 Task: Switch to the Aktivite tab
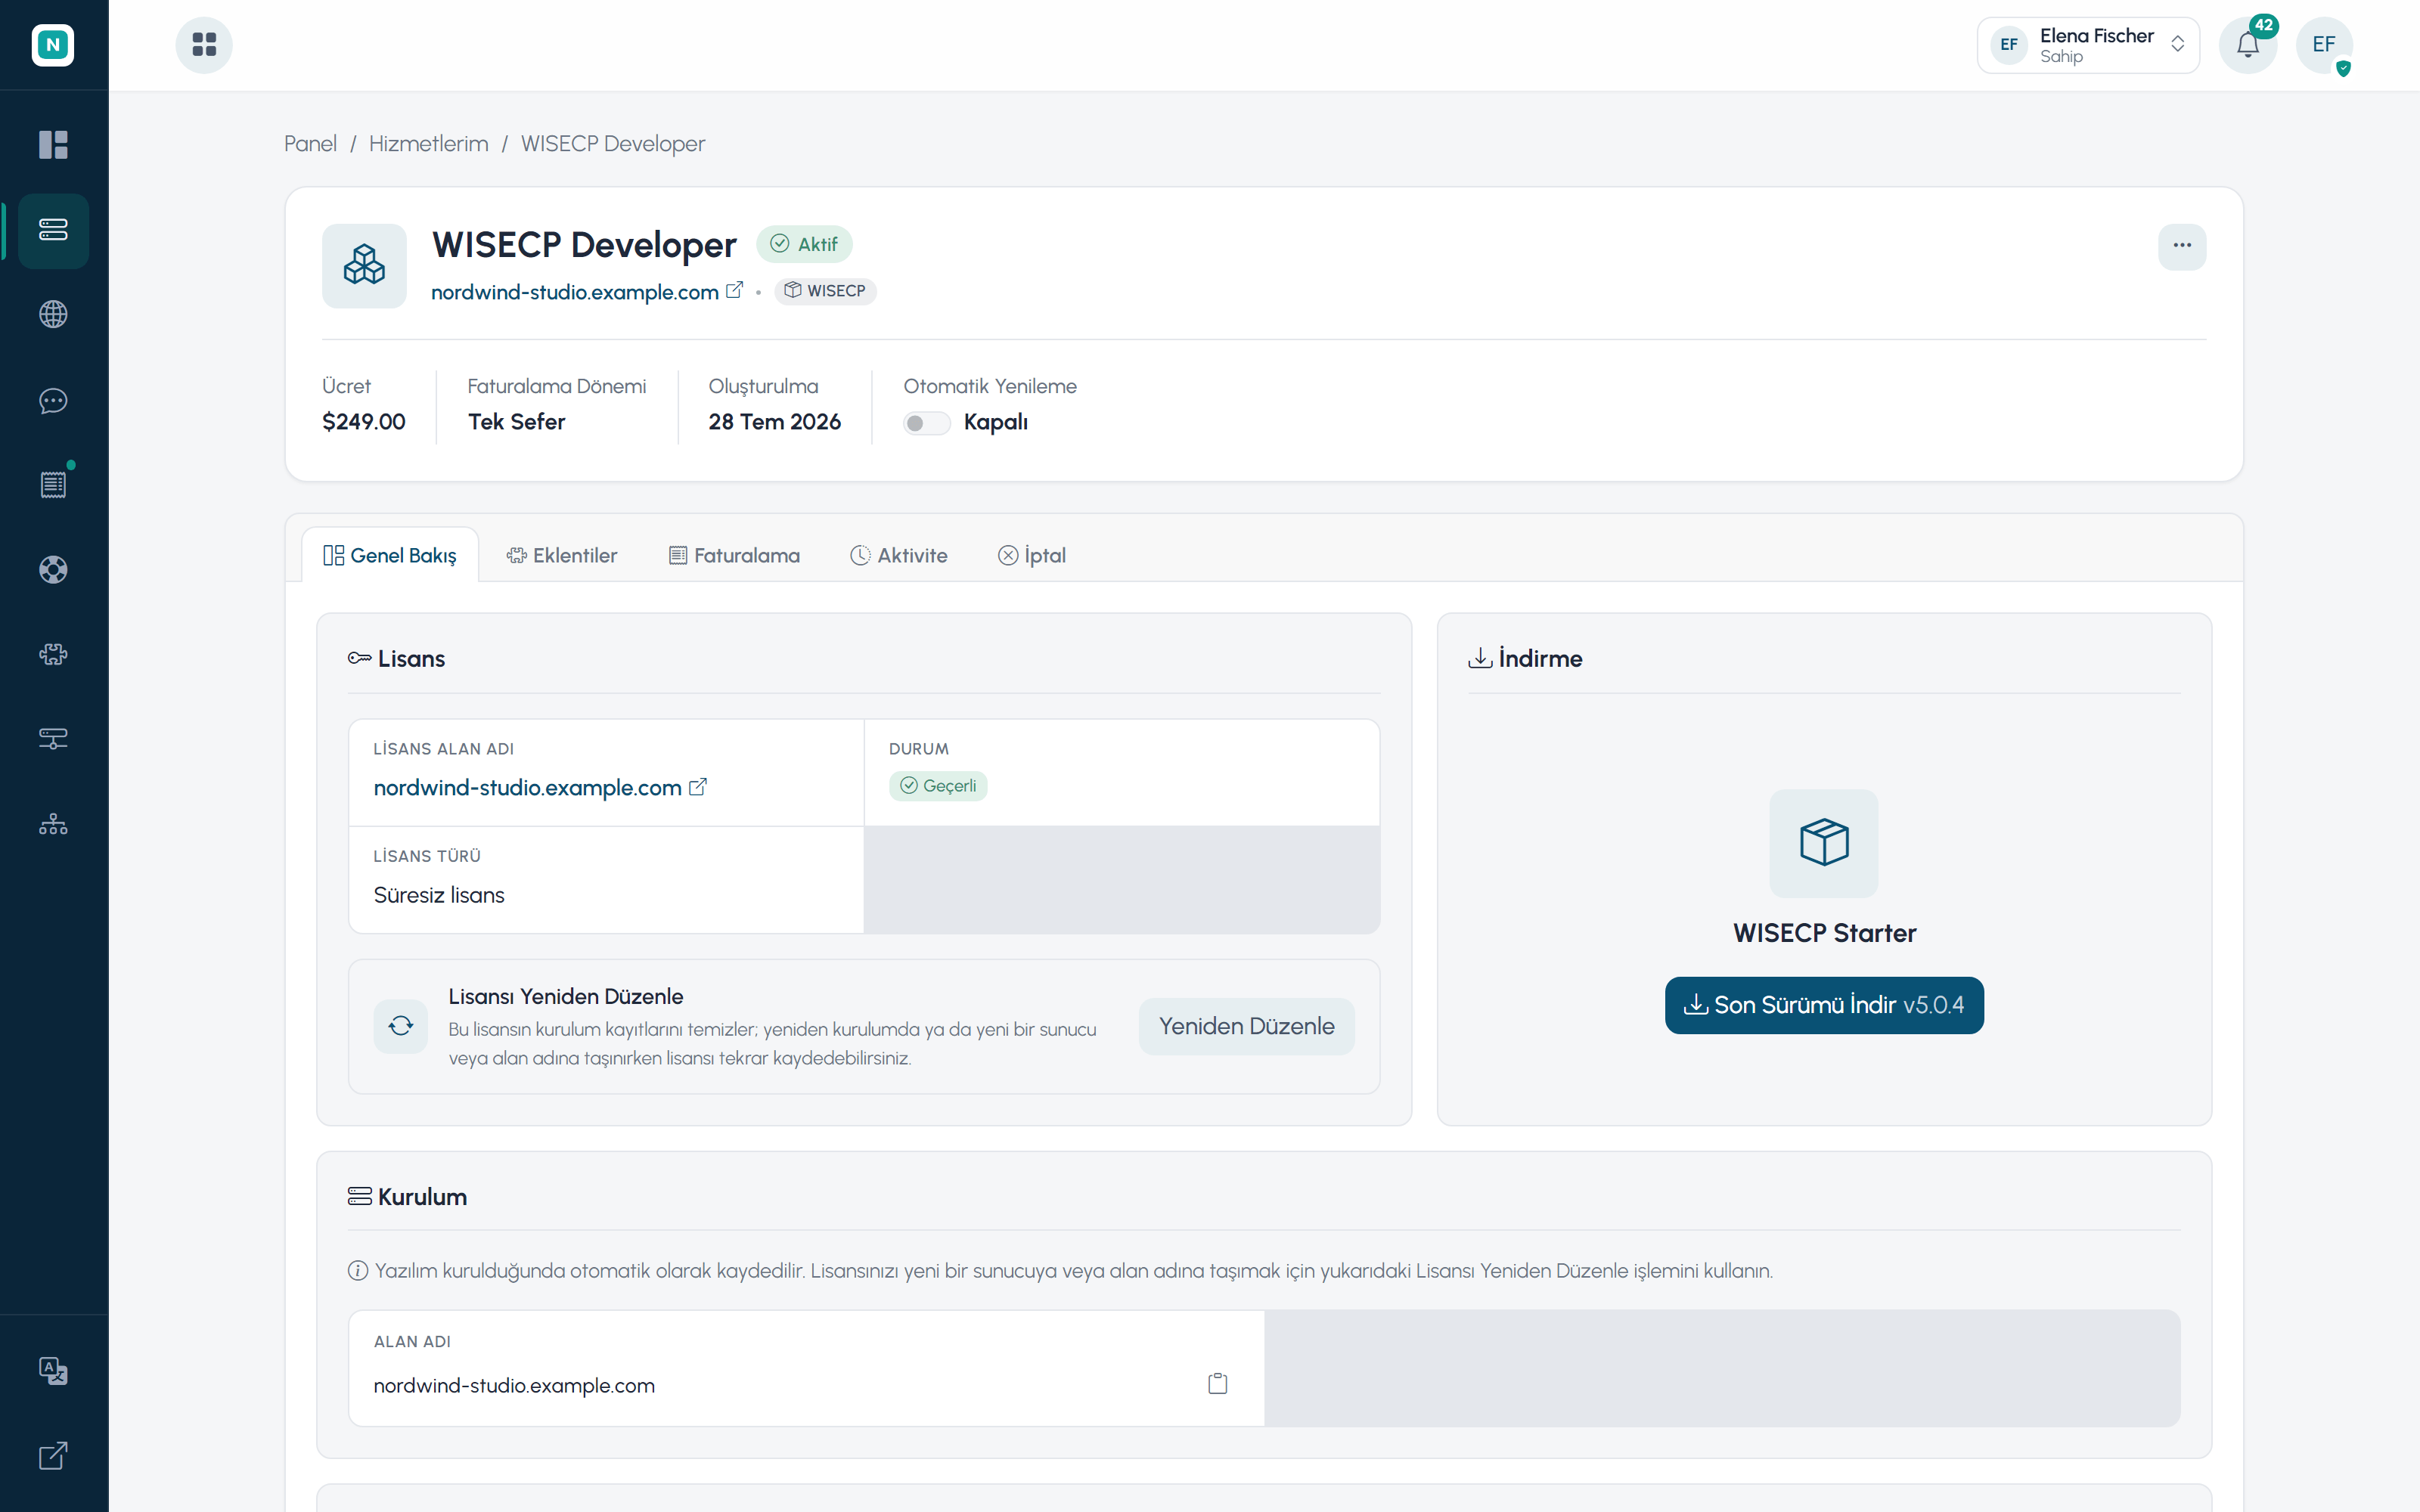click(899, 555)
